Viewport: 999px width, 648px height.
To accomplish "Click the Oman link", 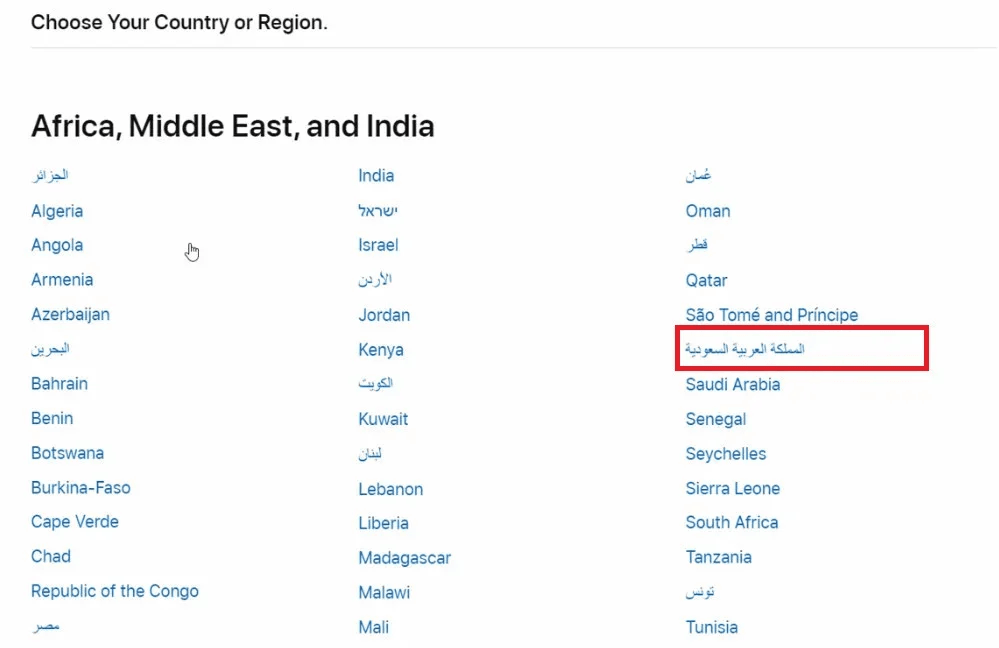I will 708,211.
